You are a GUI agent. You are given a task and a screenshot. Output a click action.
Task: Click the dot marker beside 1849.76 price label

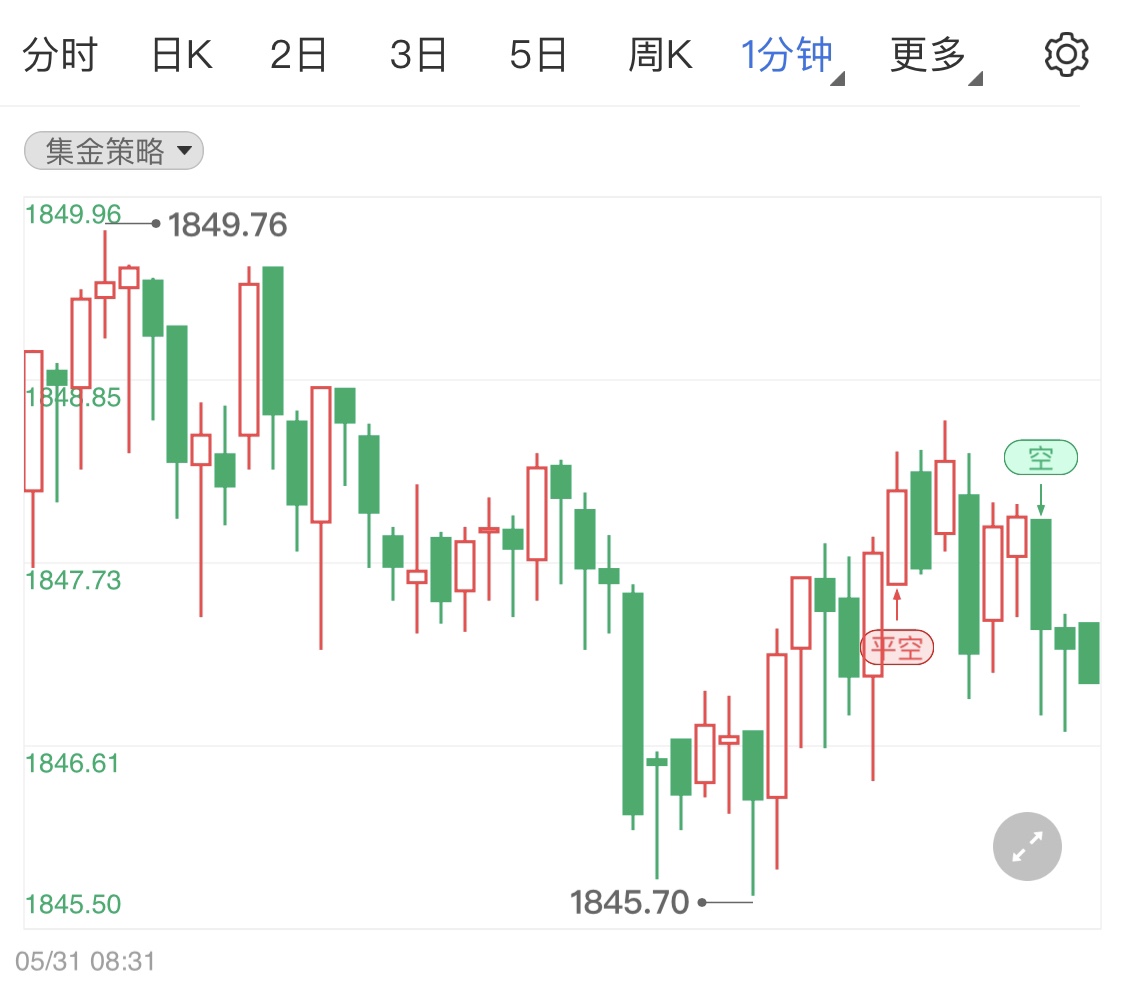coord(155,225)
